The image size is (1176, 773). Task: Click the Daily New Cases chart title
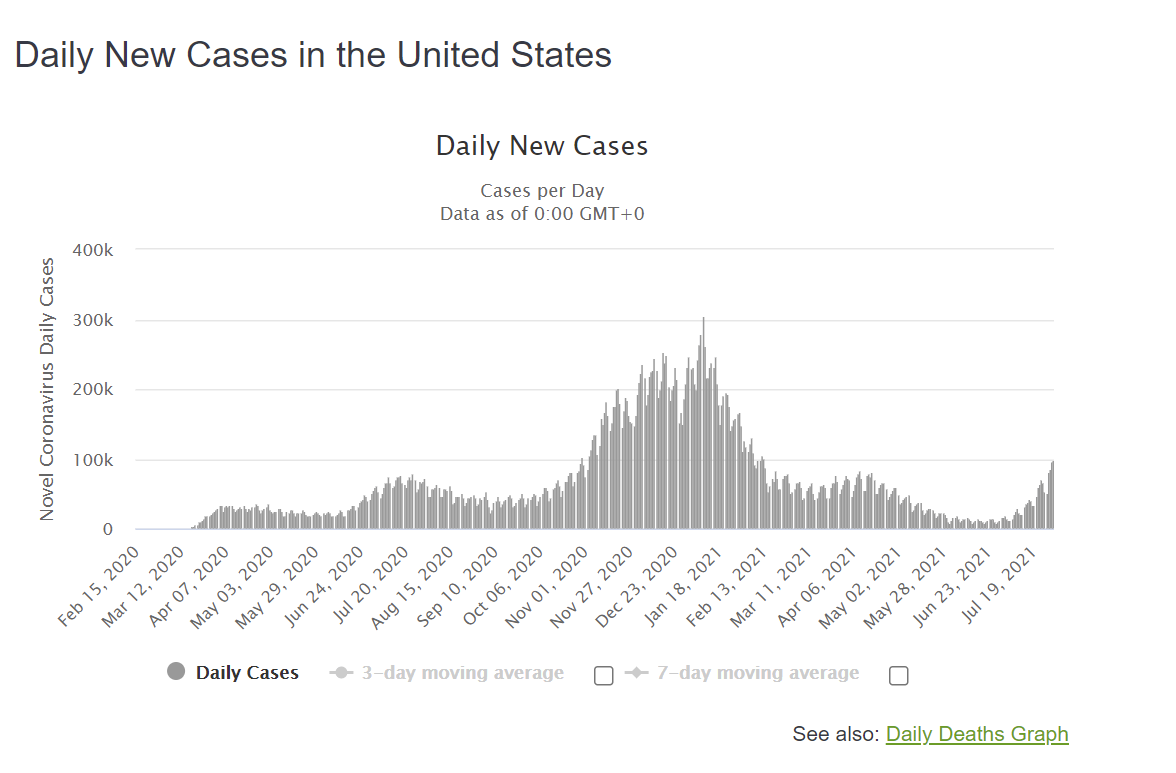point(542,145)
